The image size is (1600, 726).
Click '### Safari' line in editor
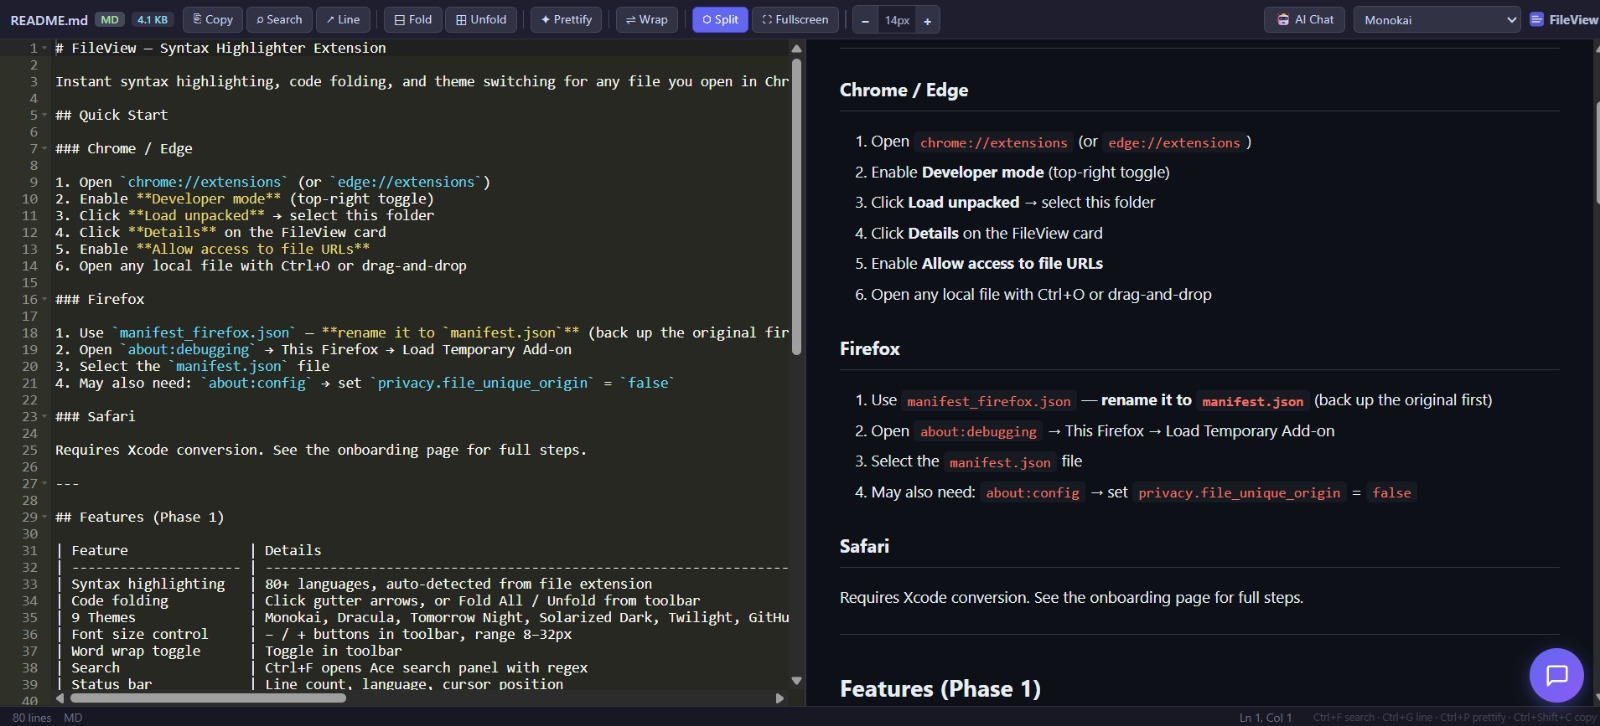(x=96, y=416)
